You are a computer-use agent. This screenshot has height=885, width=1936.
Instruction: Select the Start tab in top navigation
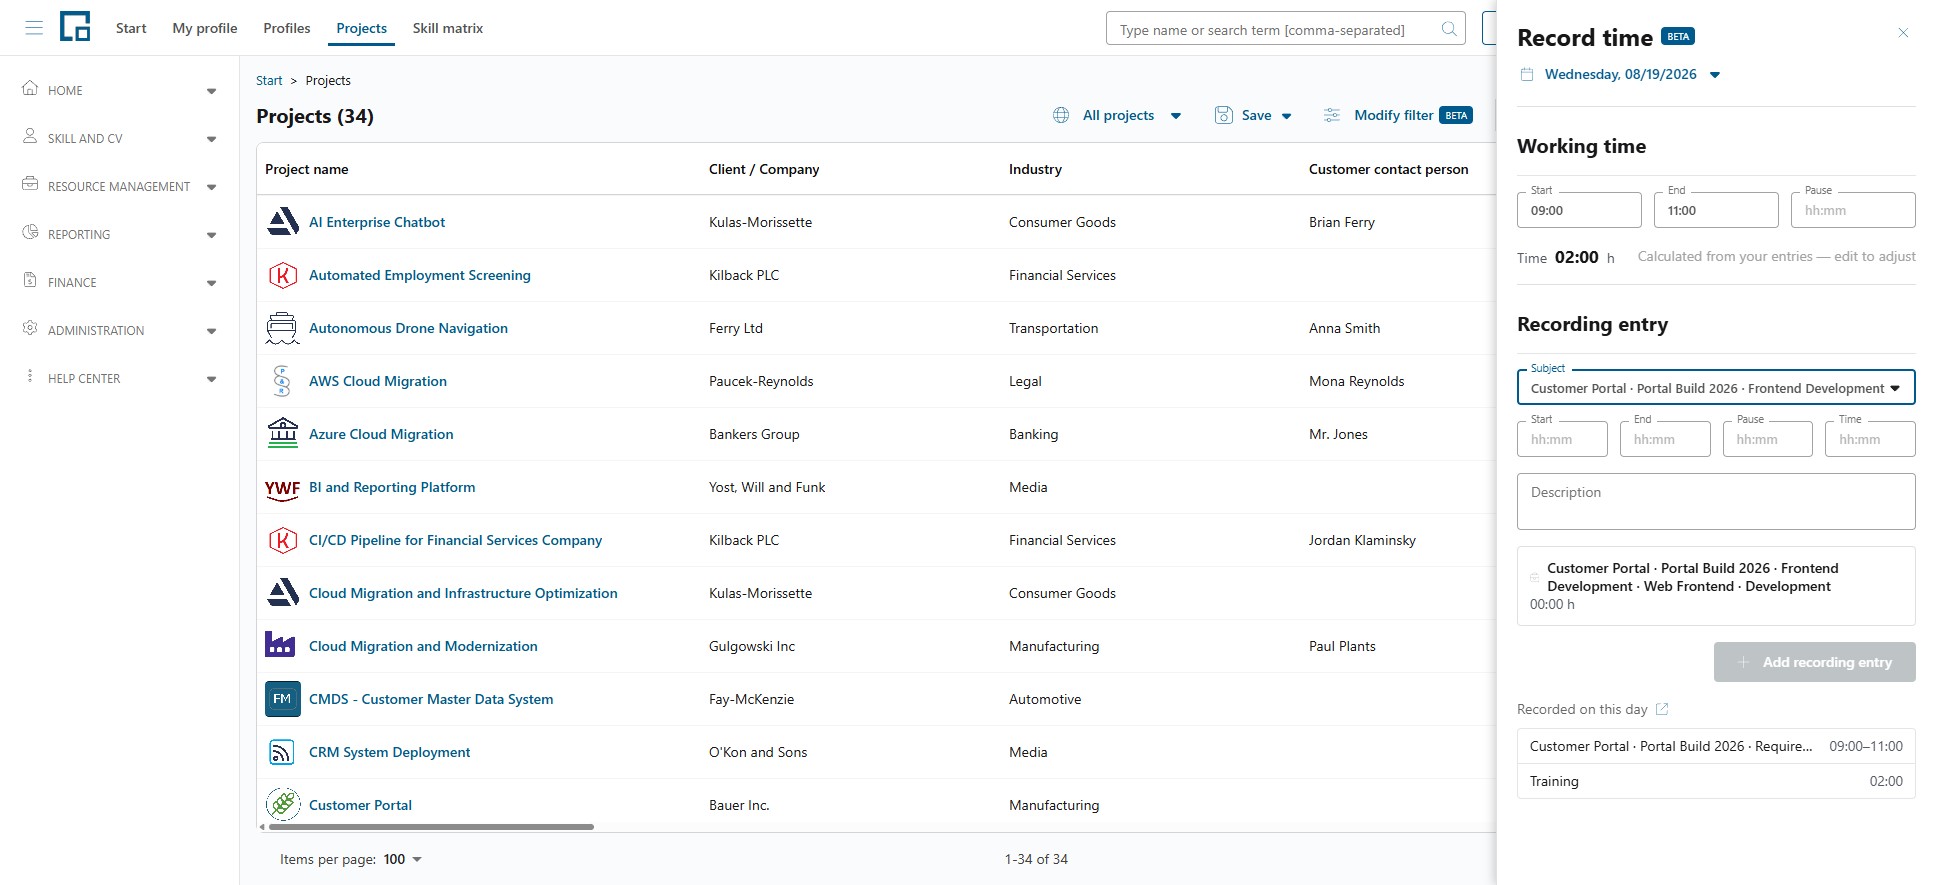click(x=131, y=28)
